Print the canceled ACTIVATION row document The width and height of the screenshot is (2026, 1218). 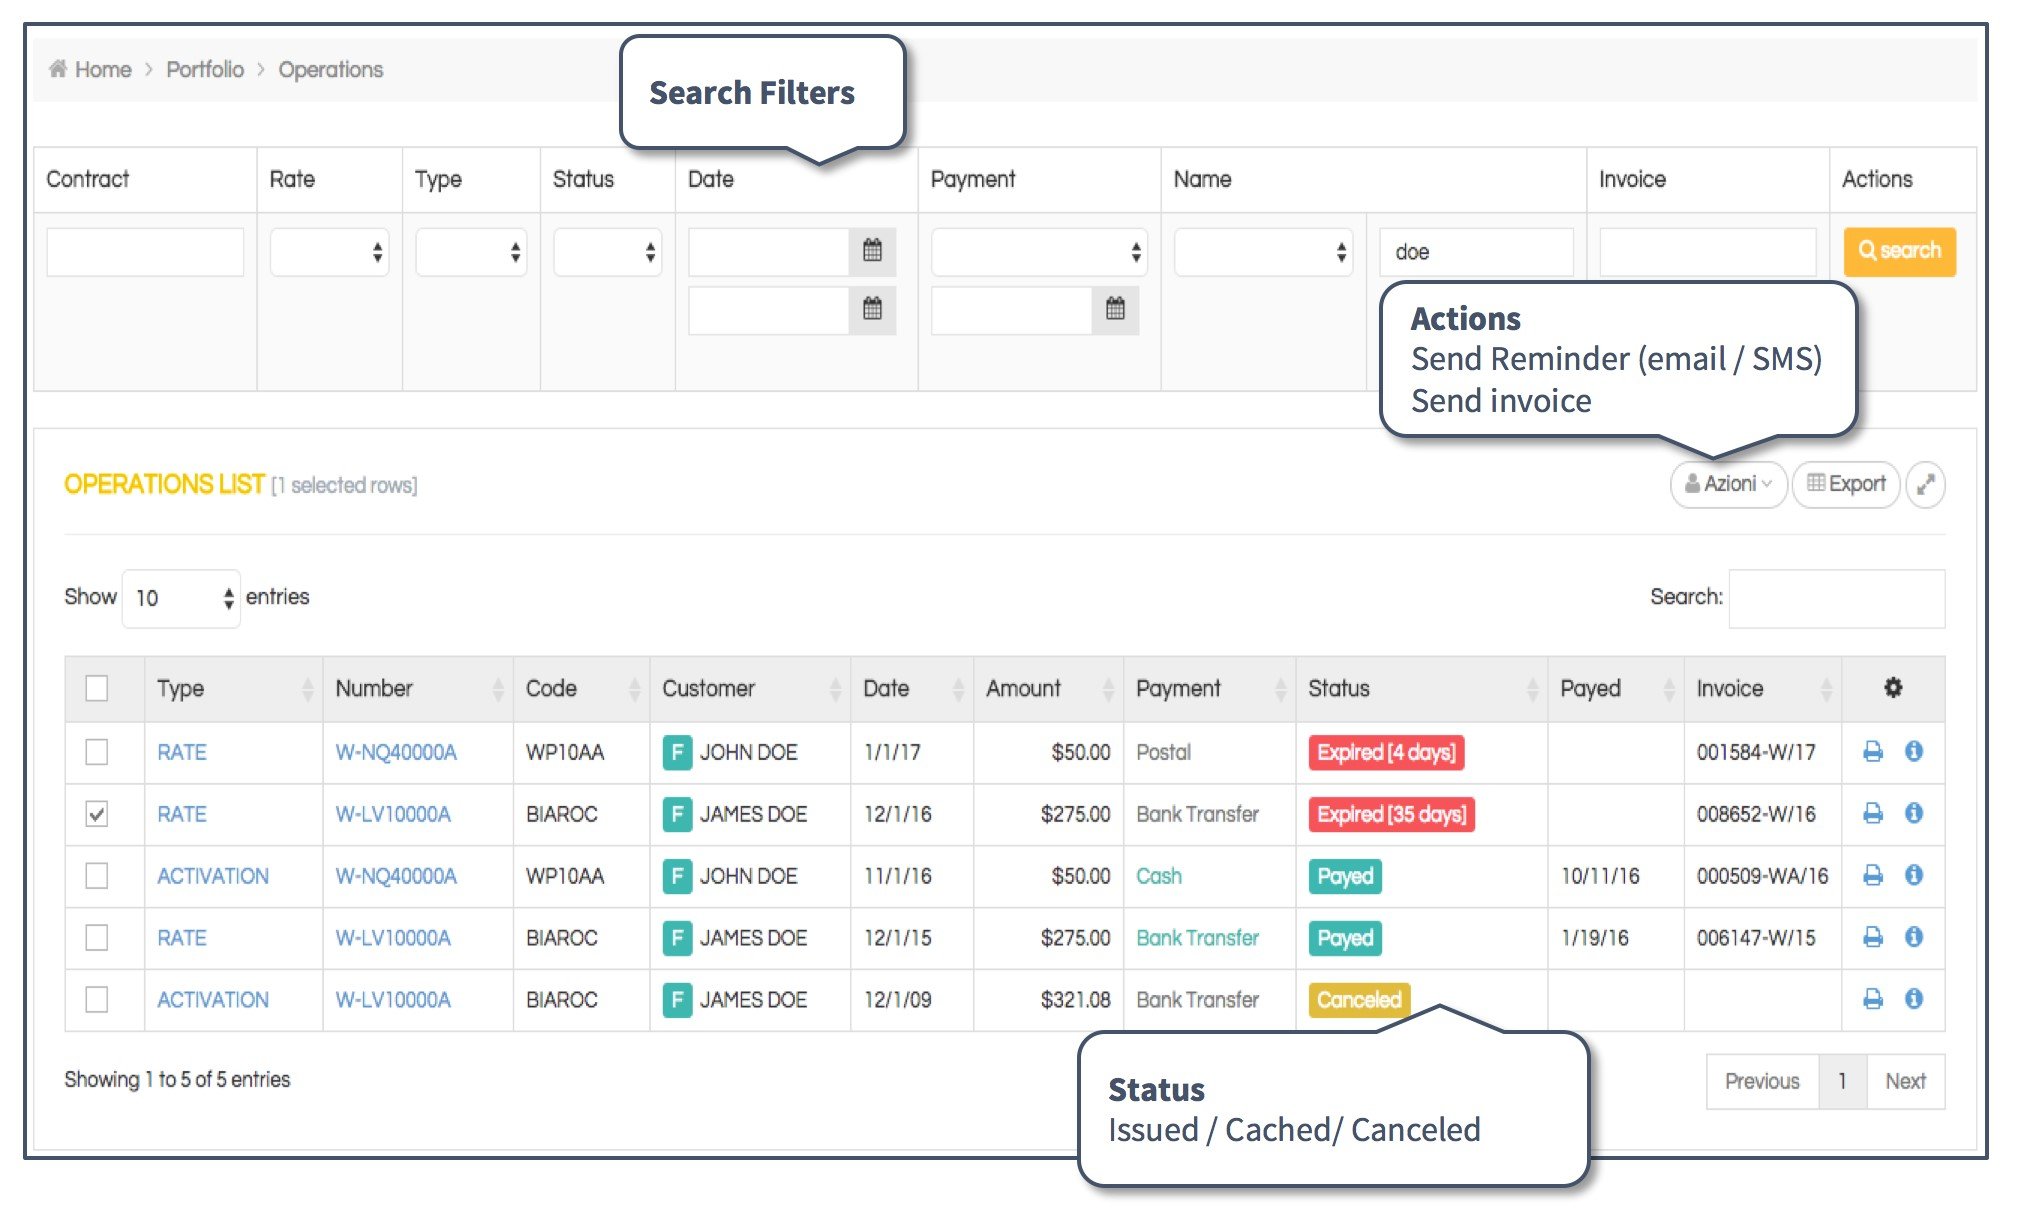pos(1873,999)
